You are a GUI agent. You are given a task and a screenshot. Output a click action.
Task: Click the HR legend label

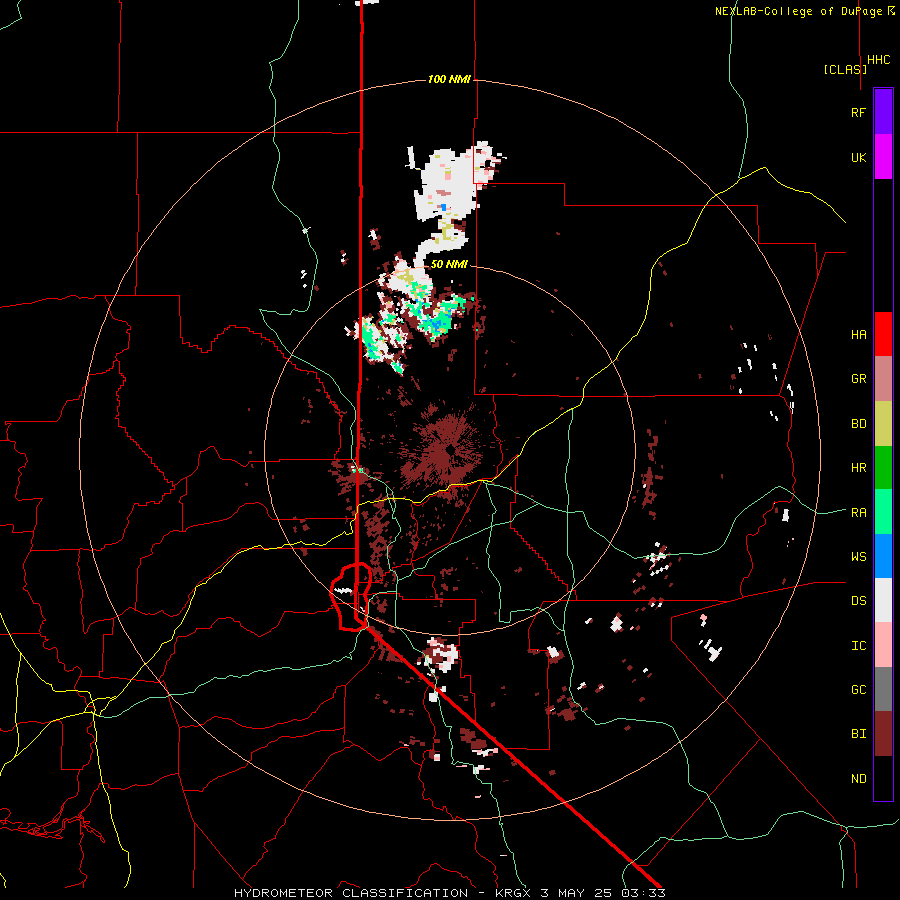[x=858, y=468]
